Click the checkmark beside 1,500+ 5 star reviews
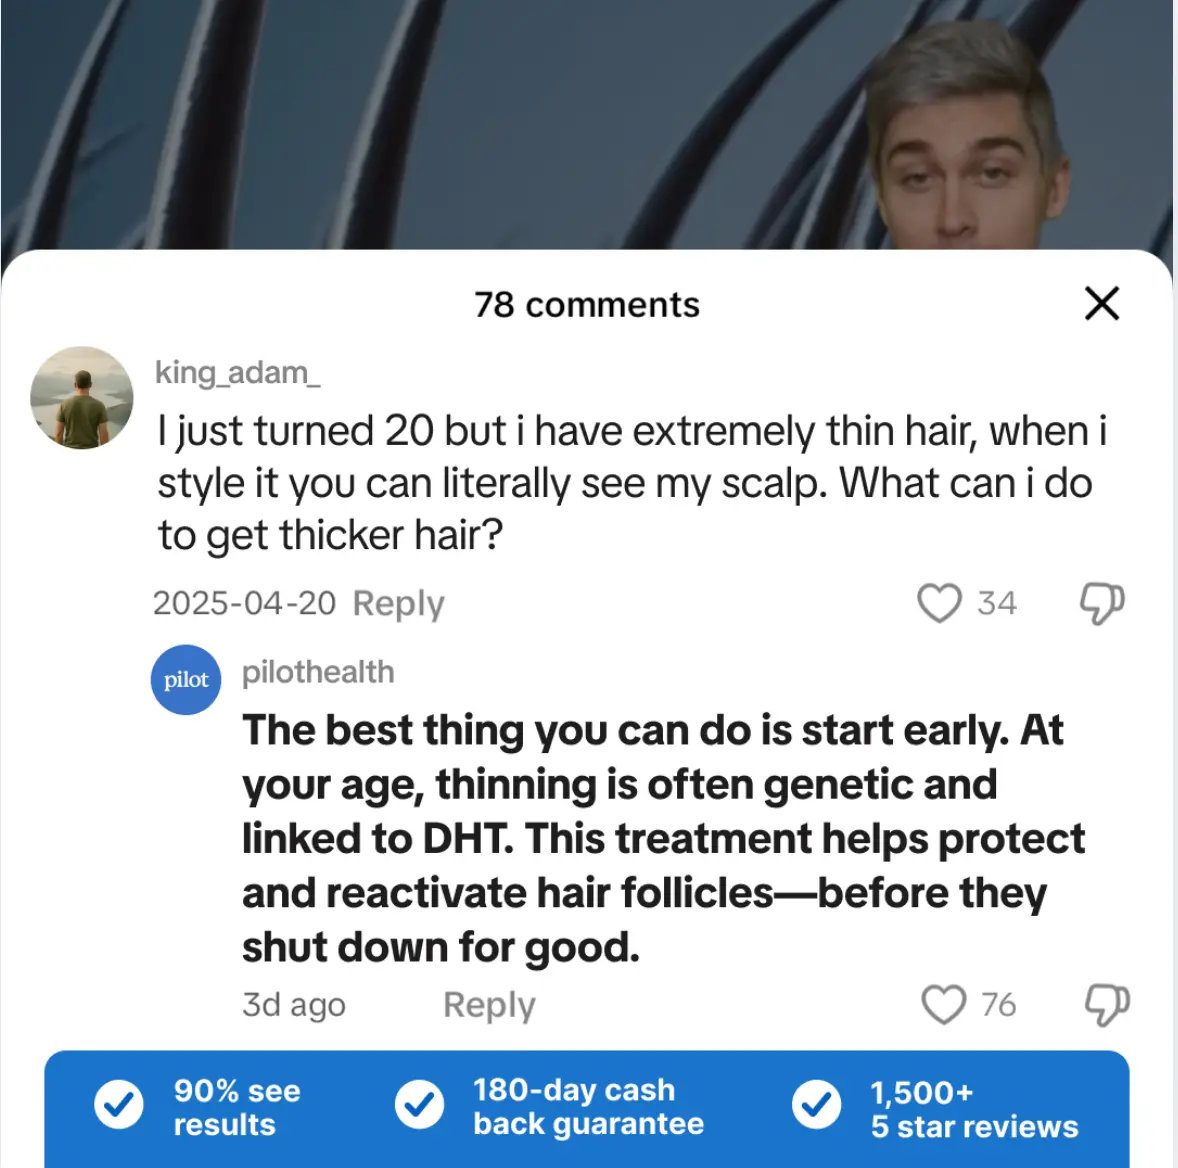1178x1168 pixels. point(817,1104)
